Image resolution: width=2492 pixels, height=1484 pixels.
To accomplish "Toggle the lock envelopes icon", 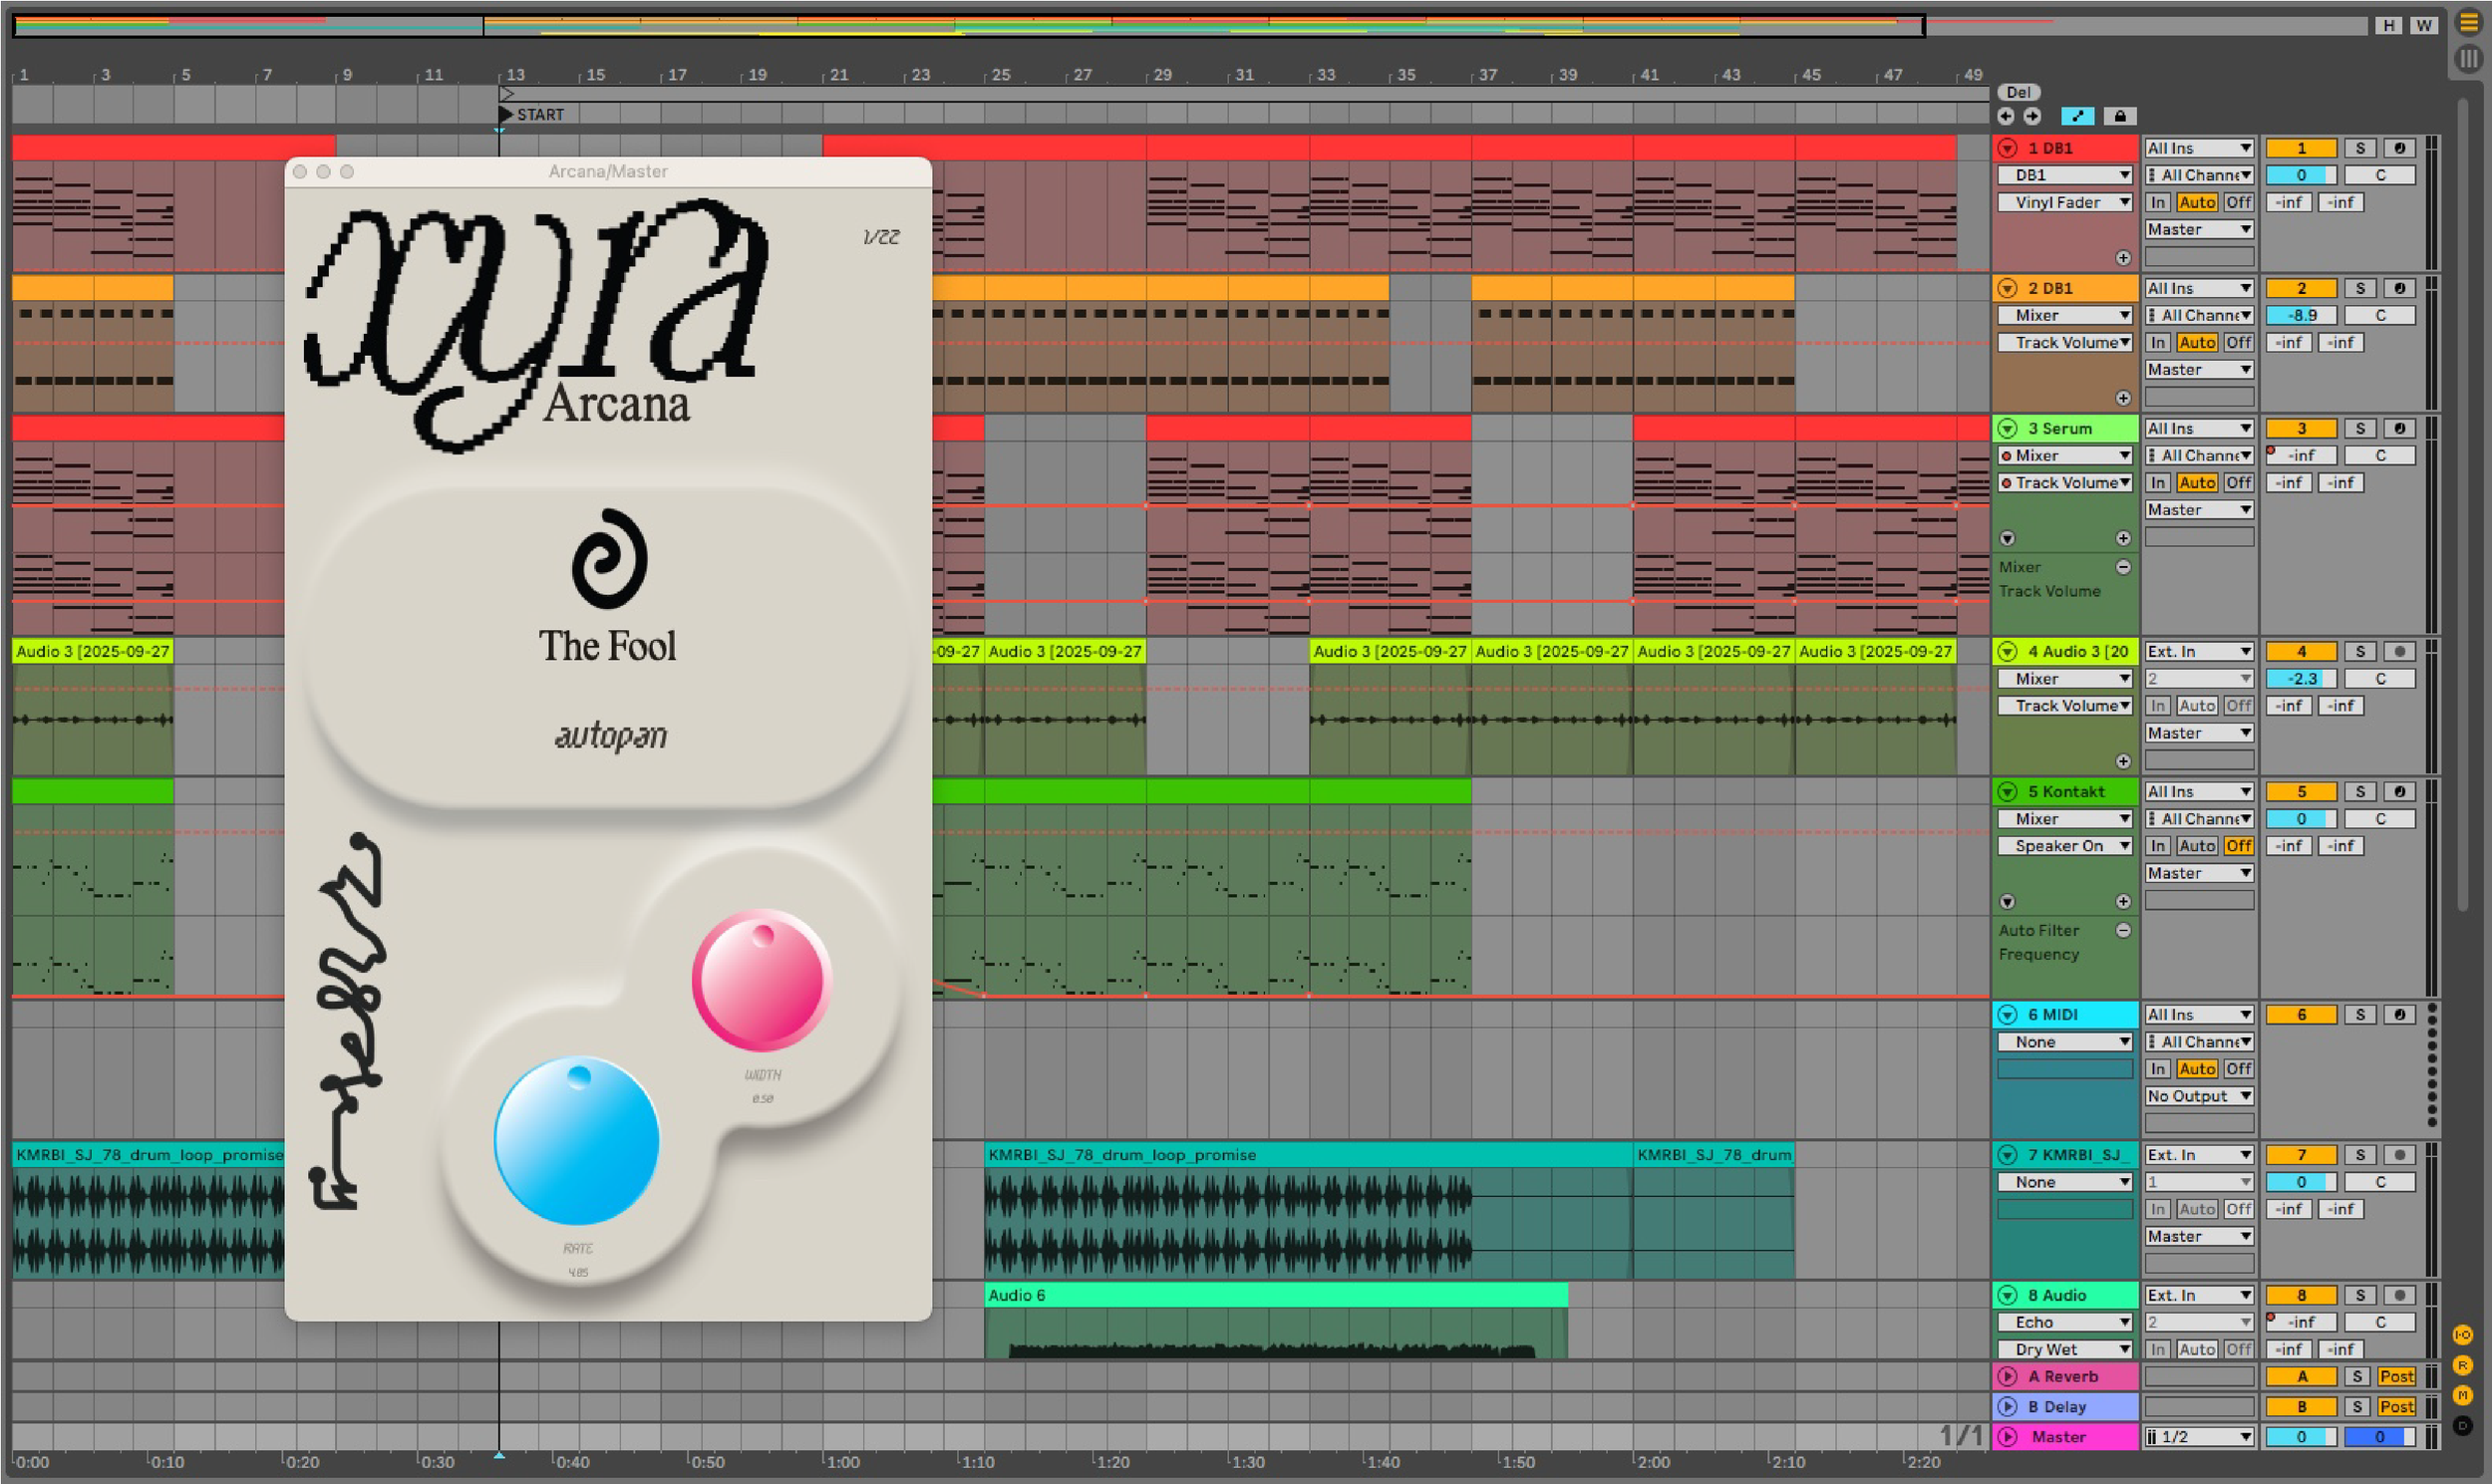I will coord(2119,116).
